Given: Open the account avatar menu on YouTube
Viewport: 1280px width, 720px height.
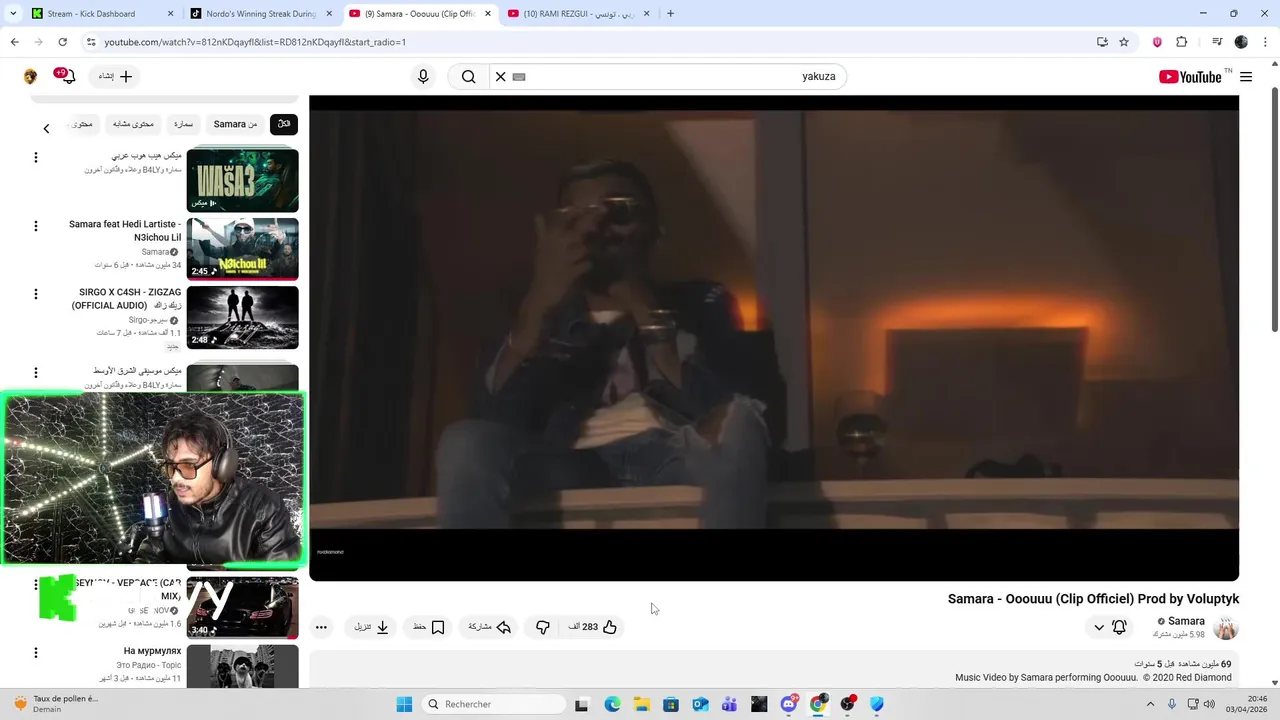Looking at the screenshot, I should [30, 77].
